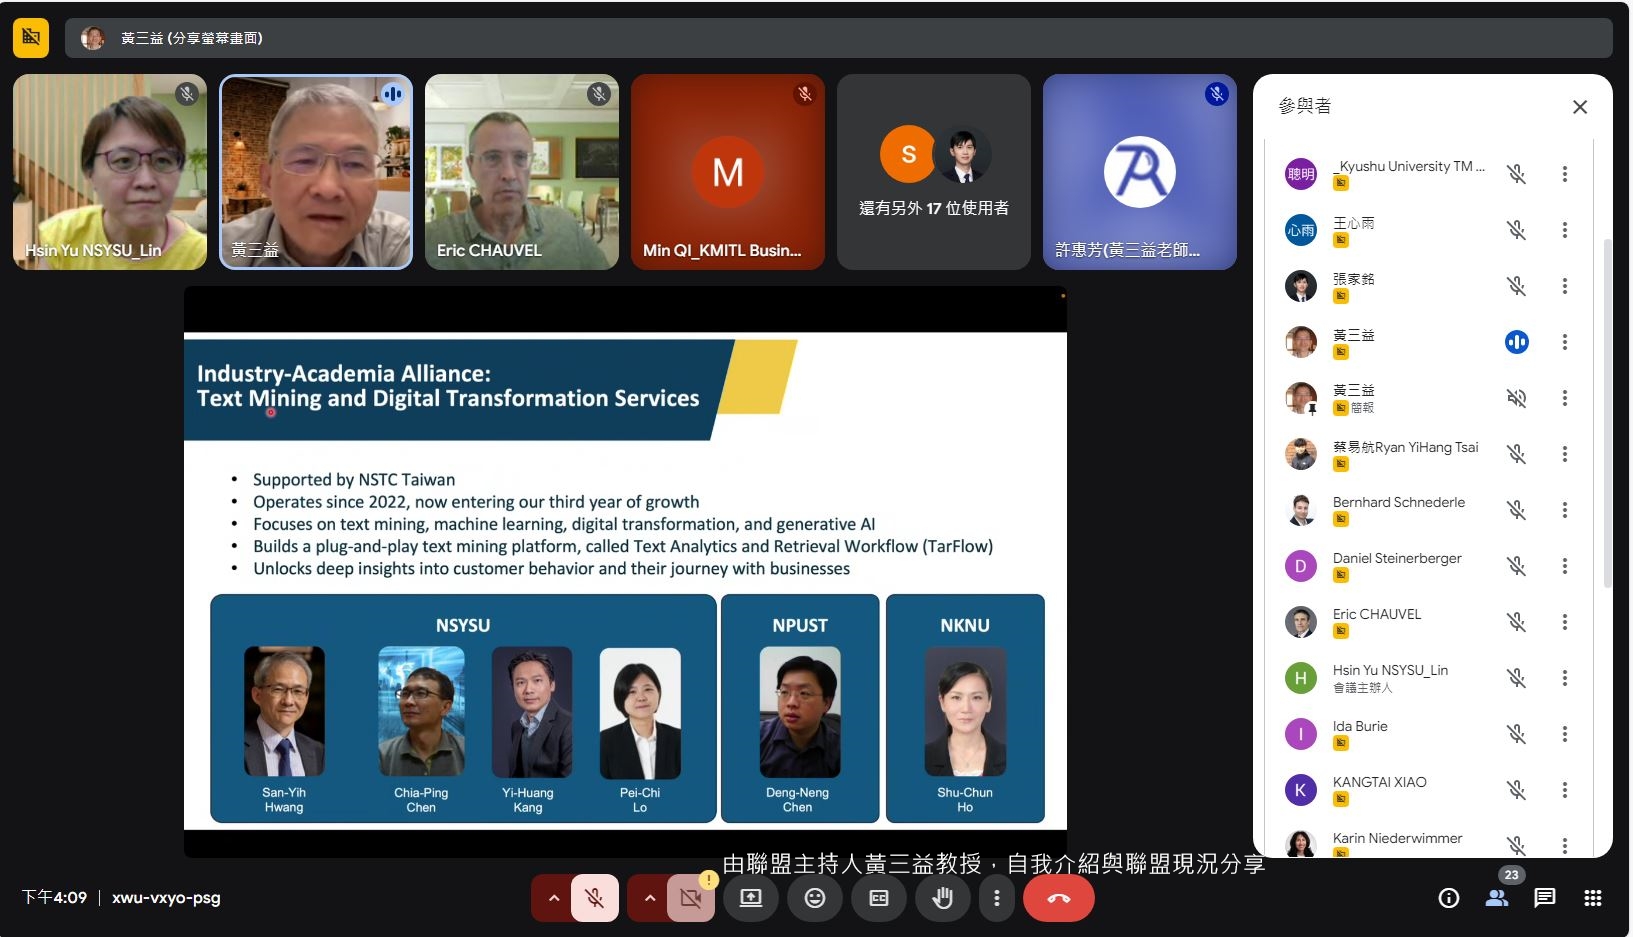Open the participants panel icon showing 23
This screenshot has height=937, width=1633.
pos(1497,898)
